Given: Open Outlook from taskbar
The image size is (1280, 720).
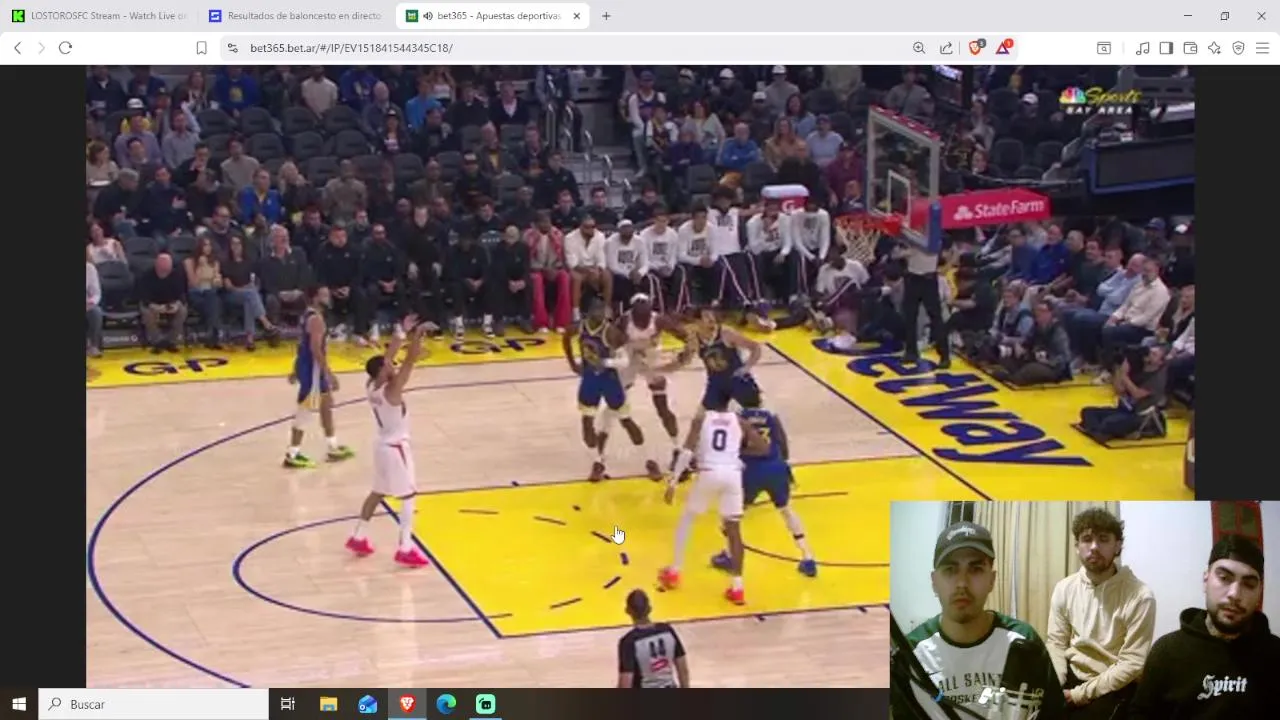Looking at the screenshot, I should (x=368, y=704).
